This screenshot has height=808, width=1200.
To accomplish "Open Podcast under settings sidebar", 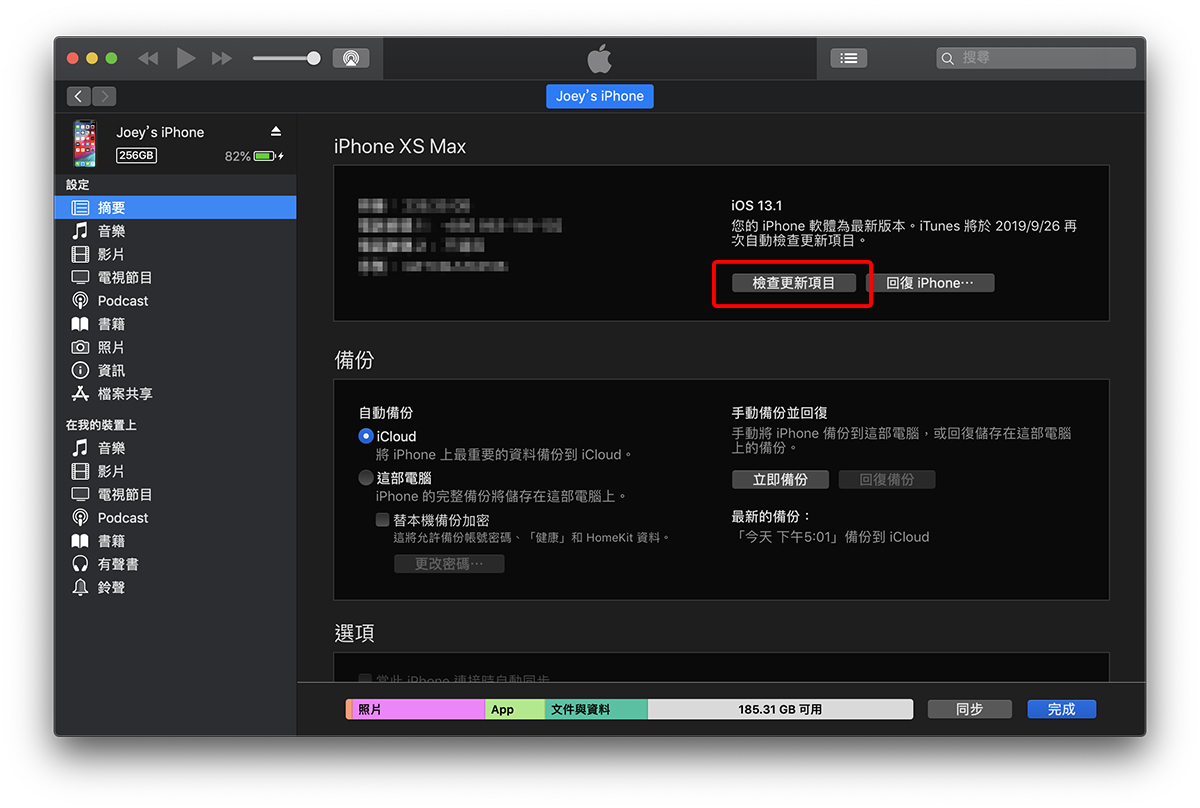I will 123,301.
